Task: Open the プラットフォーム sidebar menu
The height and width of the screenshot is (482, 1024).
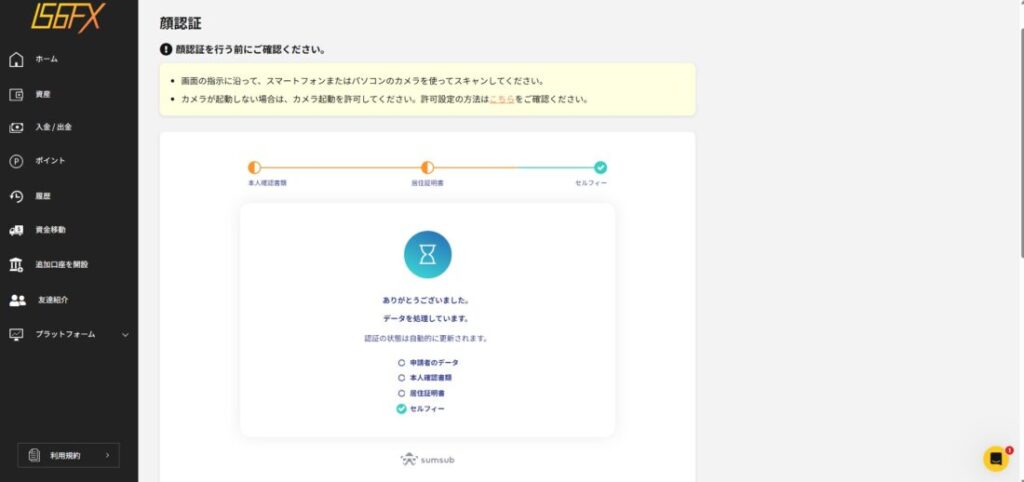Action: 65,334
